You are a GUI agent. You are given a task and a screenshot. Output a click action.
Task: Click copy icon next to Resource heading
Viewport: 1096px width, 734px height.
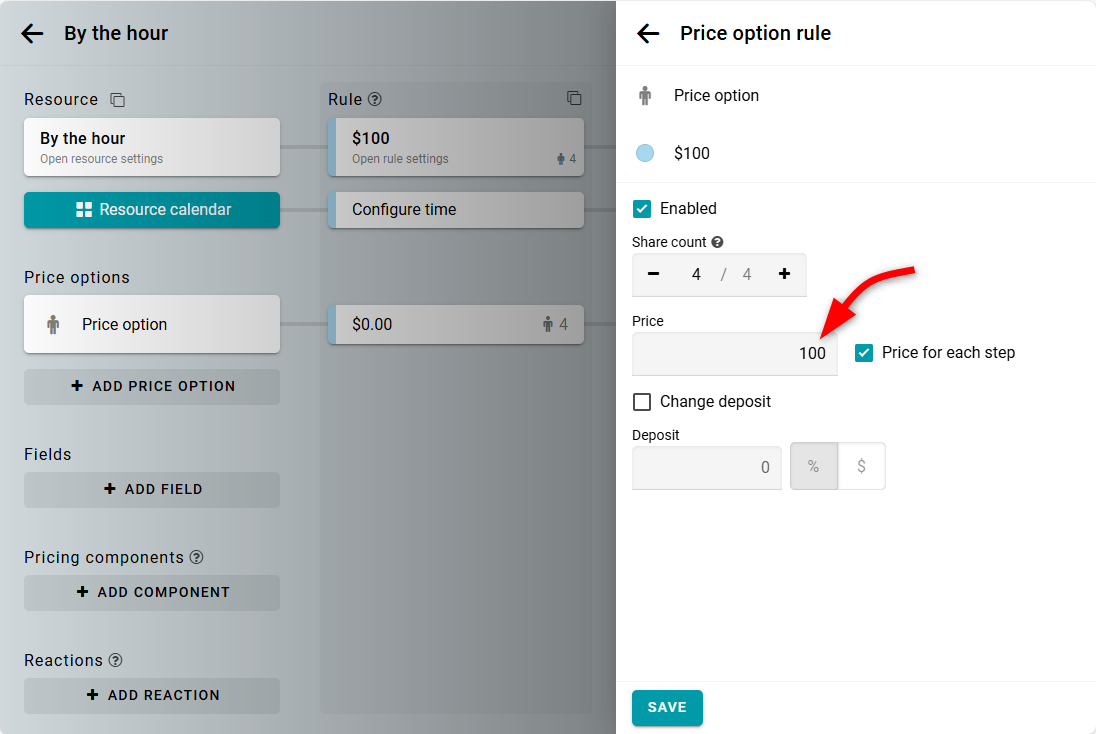[x=117, y=100]
